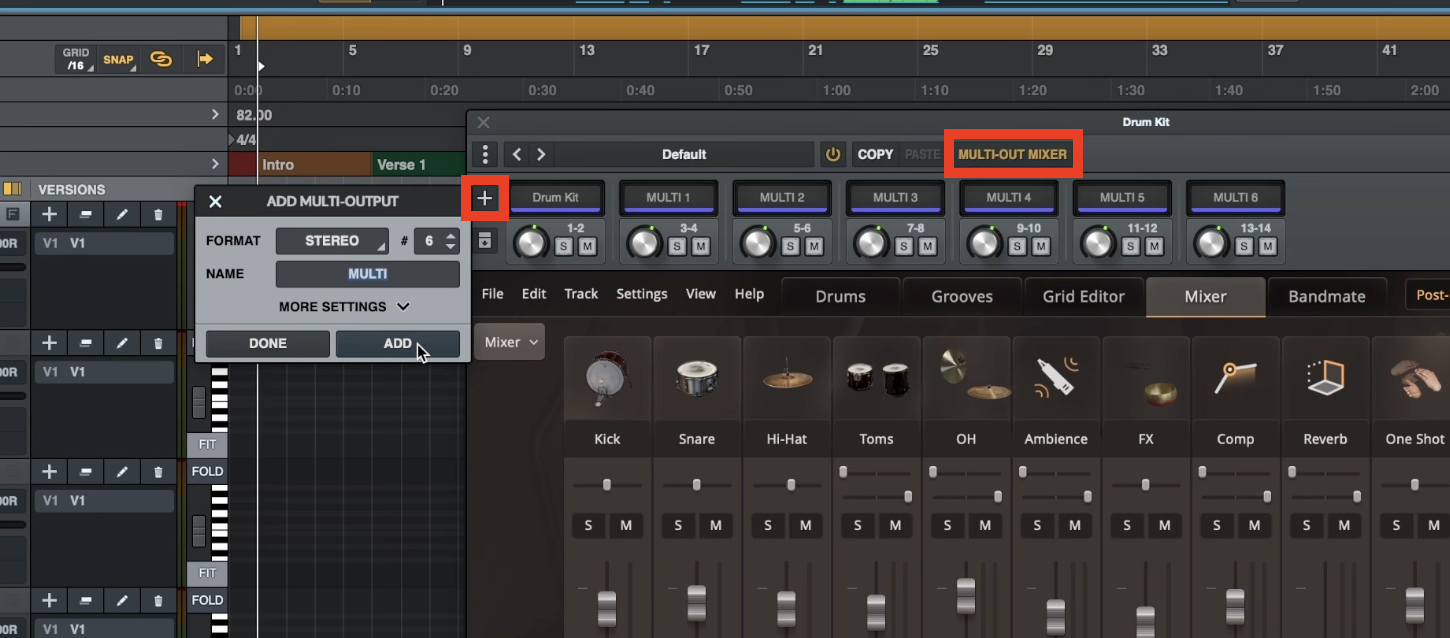Click the COPY button in the plugin header
The image size is (1450, 638).
click(875, 154)
